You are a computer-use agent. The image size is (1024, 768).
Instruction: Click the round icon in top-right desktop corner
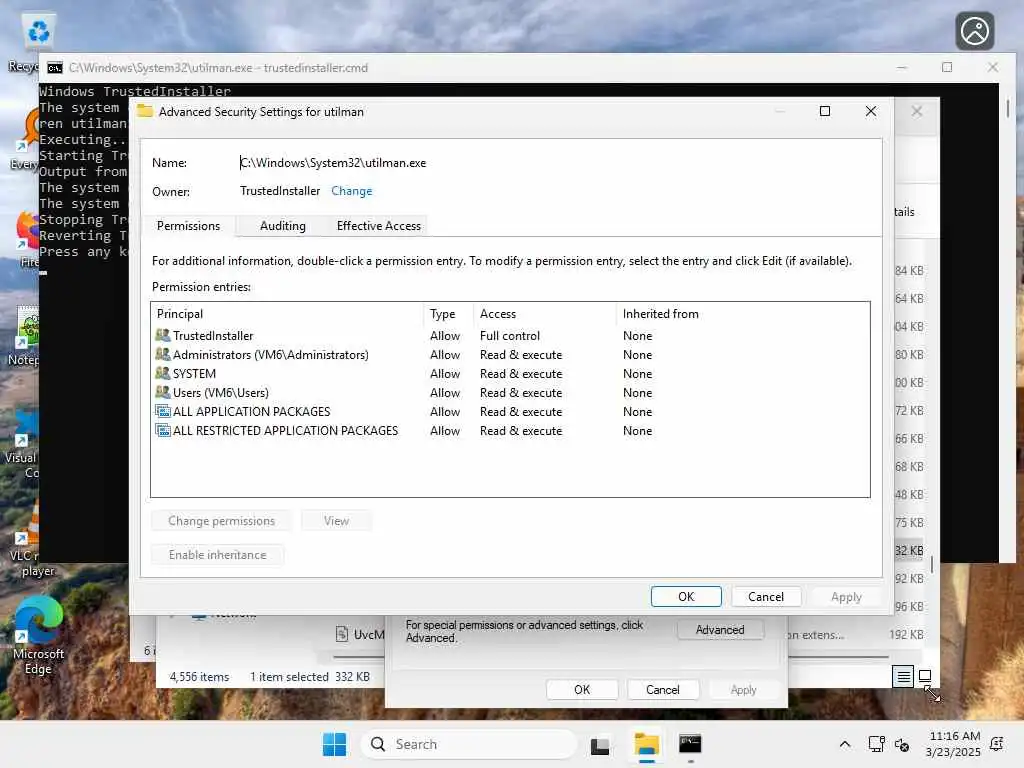point(974,31)
